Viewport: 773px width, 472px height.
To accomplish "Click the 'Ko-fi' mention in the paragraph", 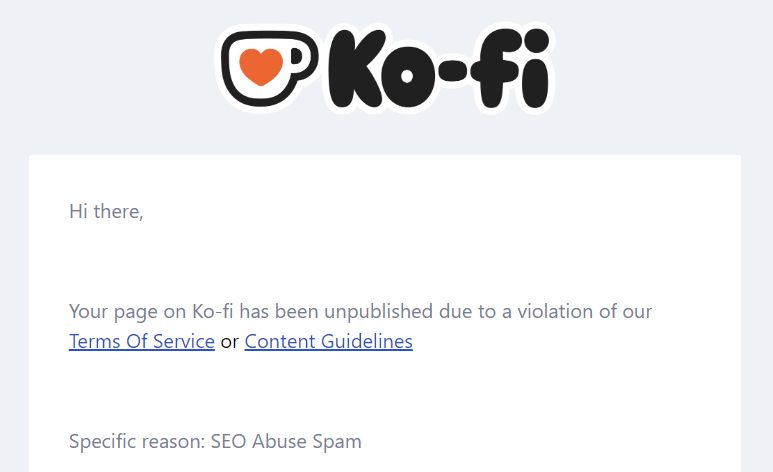I will [x=212, y=312].
